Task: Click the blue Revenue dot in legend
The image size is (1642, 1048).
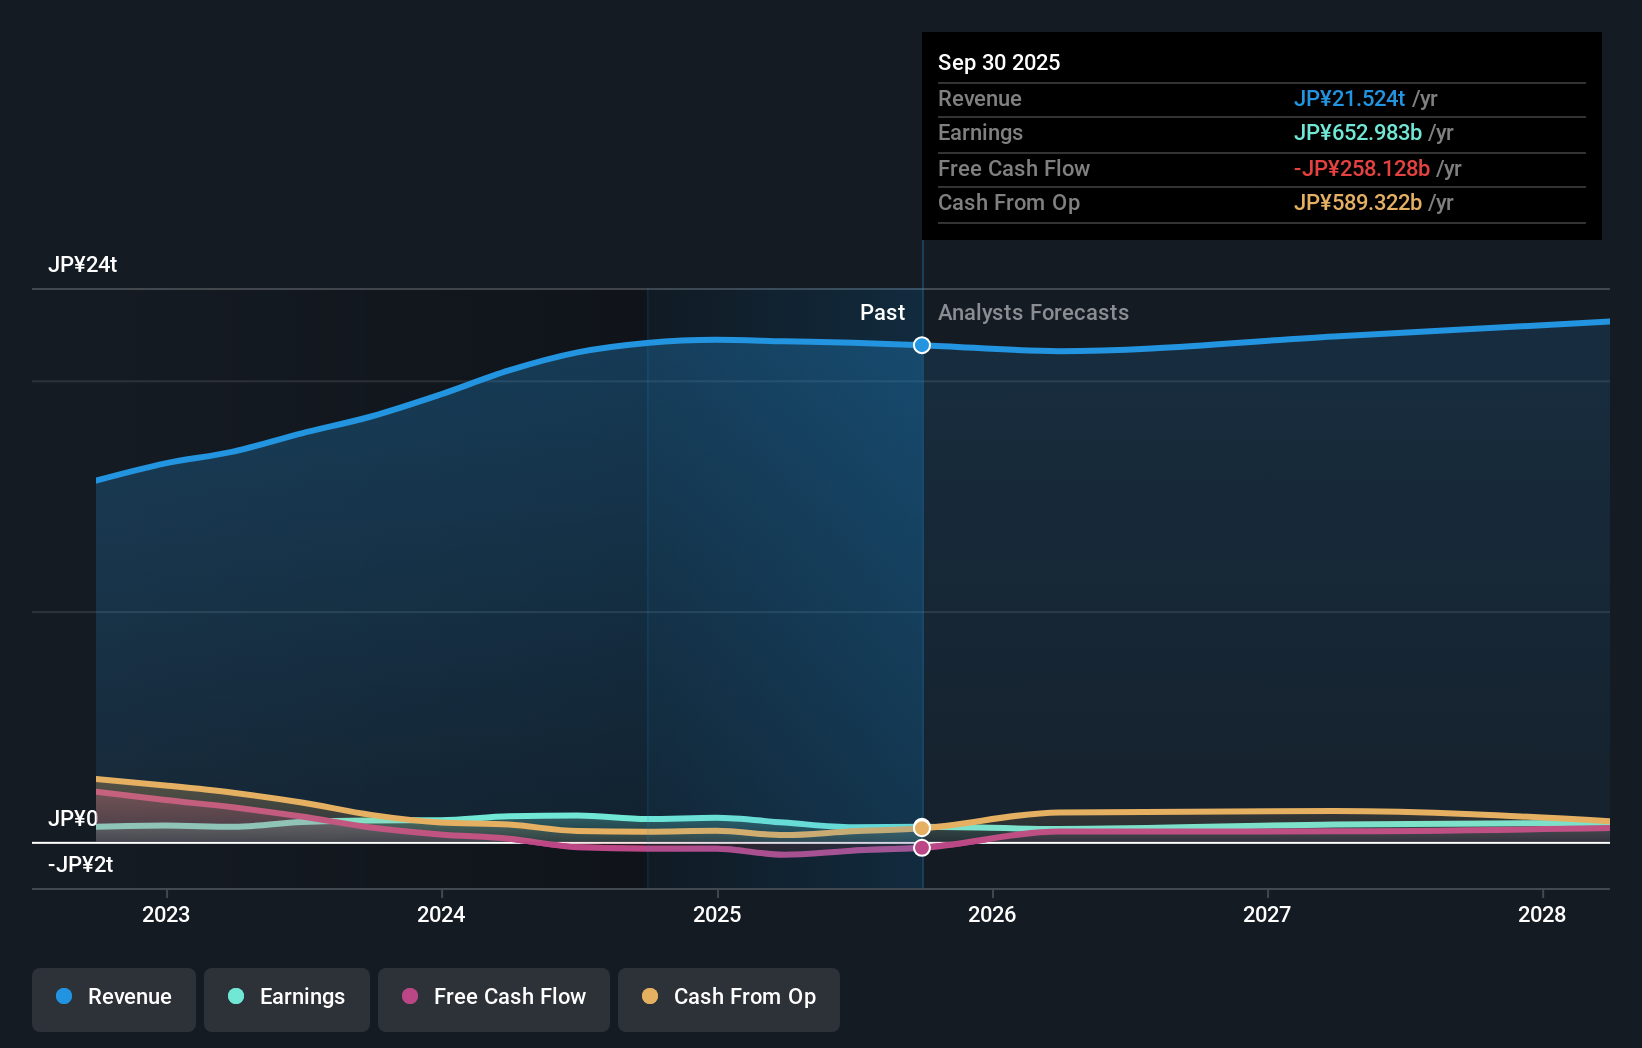Action: pos(65,997)
